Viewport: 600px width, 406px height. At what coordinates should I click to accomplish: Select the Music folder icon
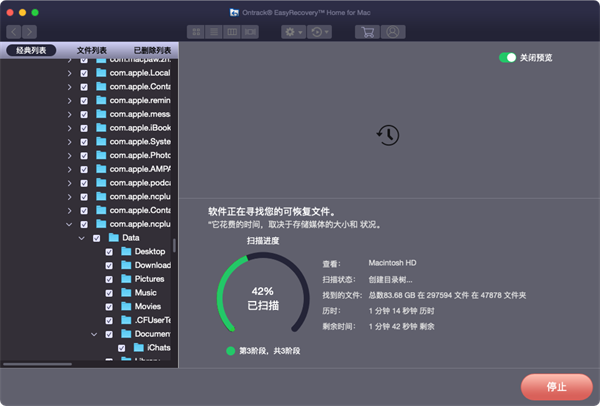(x=126, y=292)
